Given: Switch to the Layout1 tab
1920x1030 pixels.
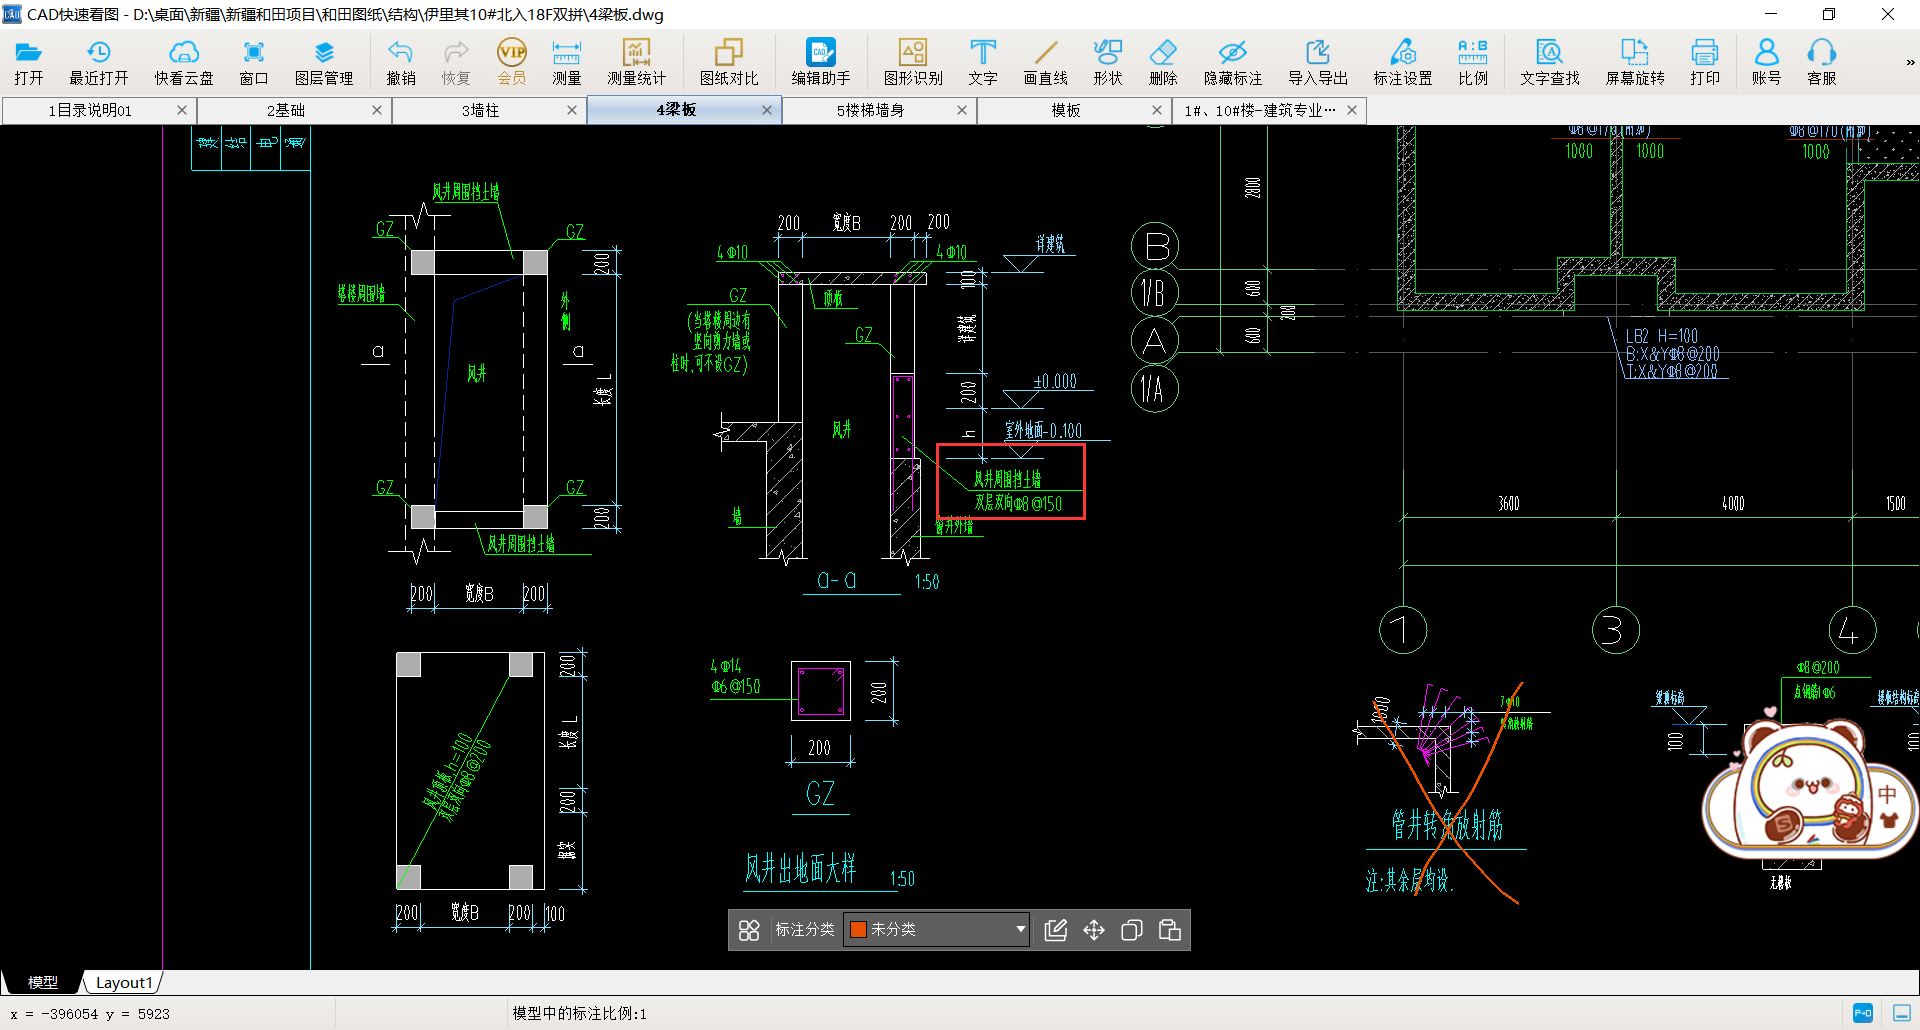Looking at the screenshot, I should click(124, 982).
